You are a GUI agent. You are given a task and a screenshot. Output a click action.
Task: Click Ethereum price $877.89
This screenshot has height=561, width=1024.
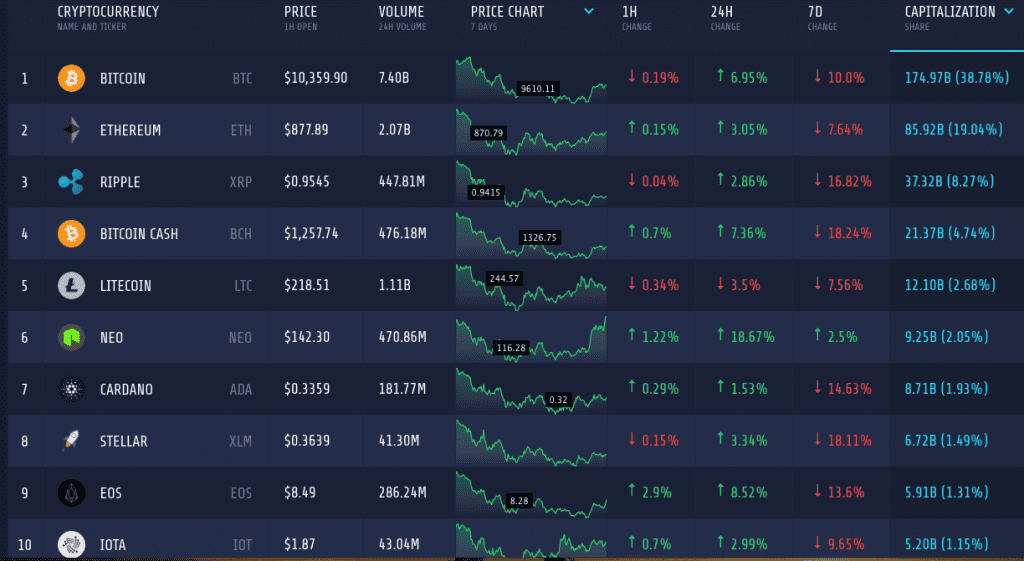click(x=306, y=129)
